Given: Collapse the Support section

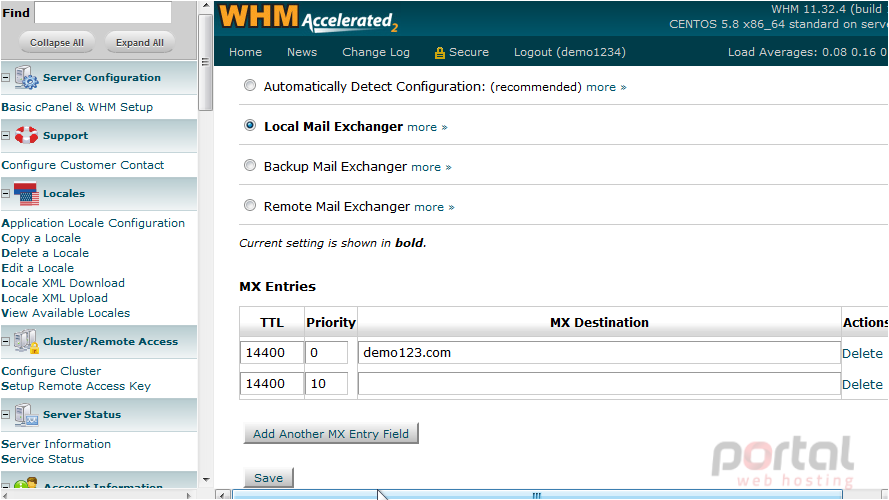Looking at the screenshot, I should pyautogui.click(x=6, y=135).
